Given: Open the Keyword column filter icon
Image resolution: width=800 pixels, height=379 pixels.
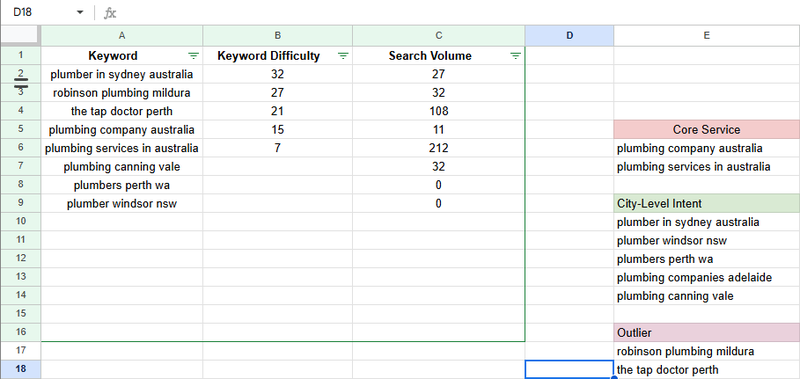Looking at the screenshot, I should coord(193,56).
